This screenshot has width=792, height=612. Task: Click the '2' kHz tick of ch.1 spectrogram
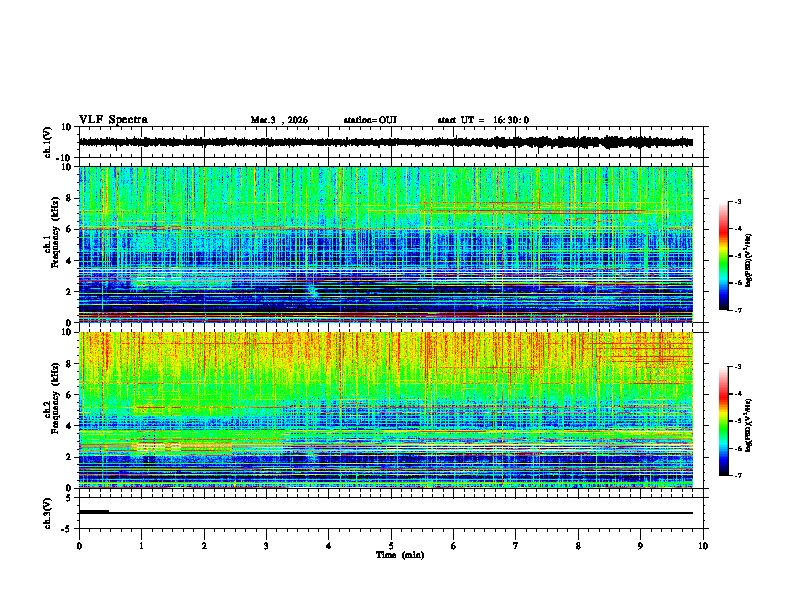pyautogui.click(x=70, y=291)
